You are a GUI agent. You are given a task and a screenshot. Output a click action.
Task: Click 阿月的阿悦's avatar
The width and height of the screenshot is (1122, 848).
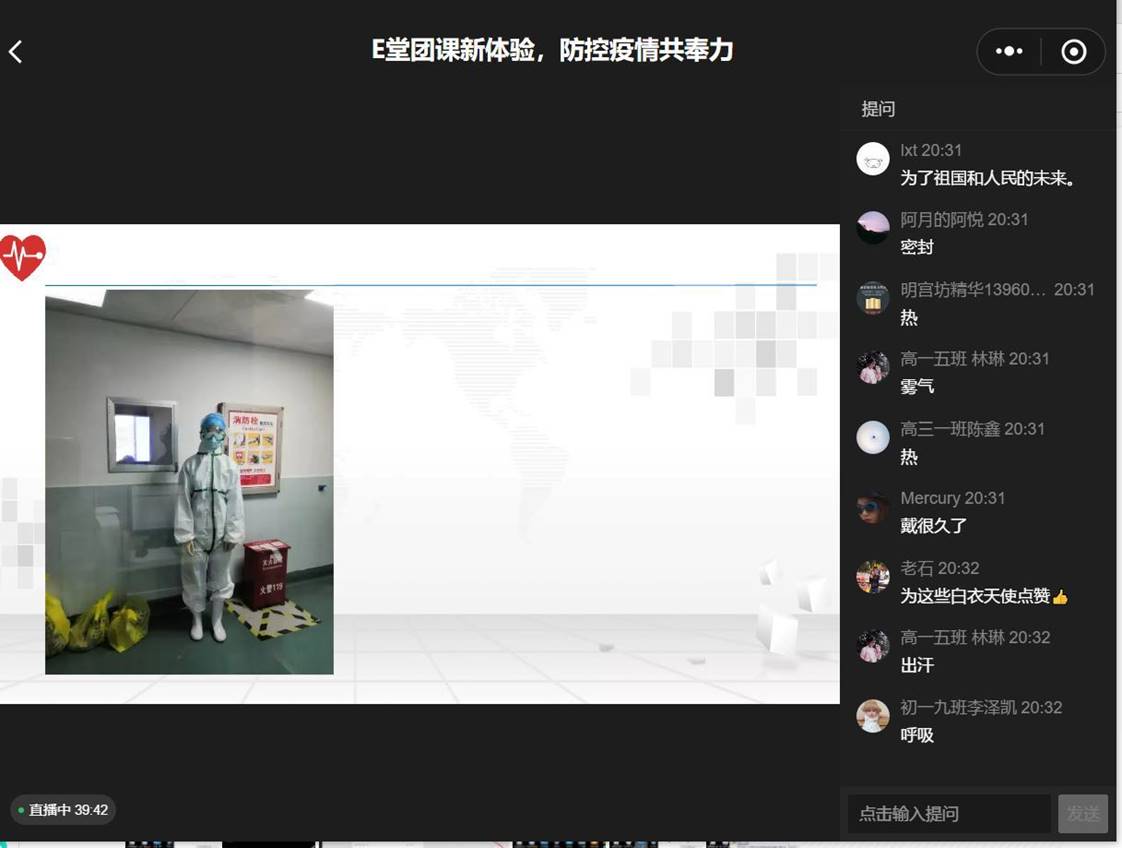click(x=873, y=228)
